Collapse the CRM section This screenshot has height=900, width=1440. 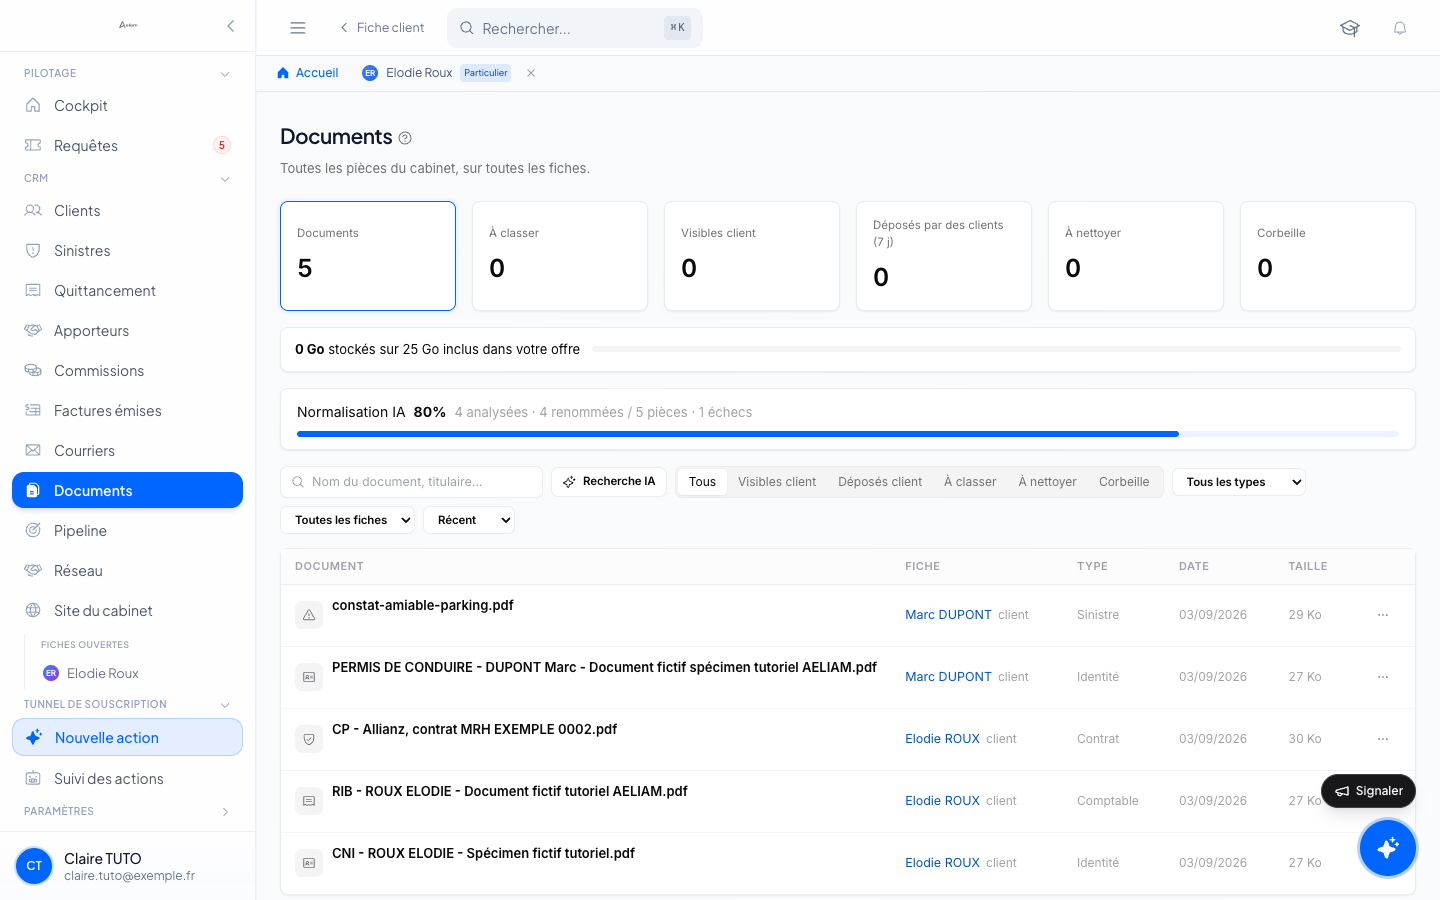(225, 179)
